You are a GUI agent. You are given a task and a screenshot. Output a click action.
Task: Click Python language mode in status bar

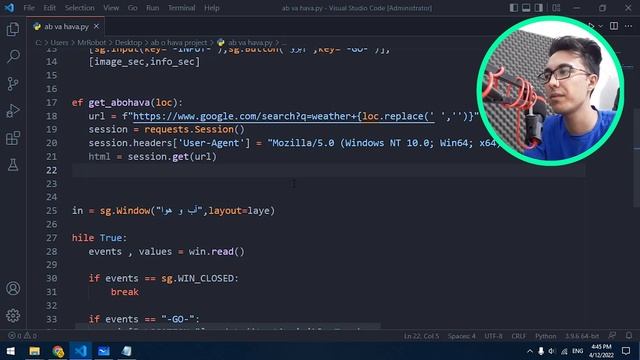(x=546, y=336)
